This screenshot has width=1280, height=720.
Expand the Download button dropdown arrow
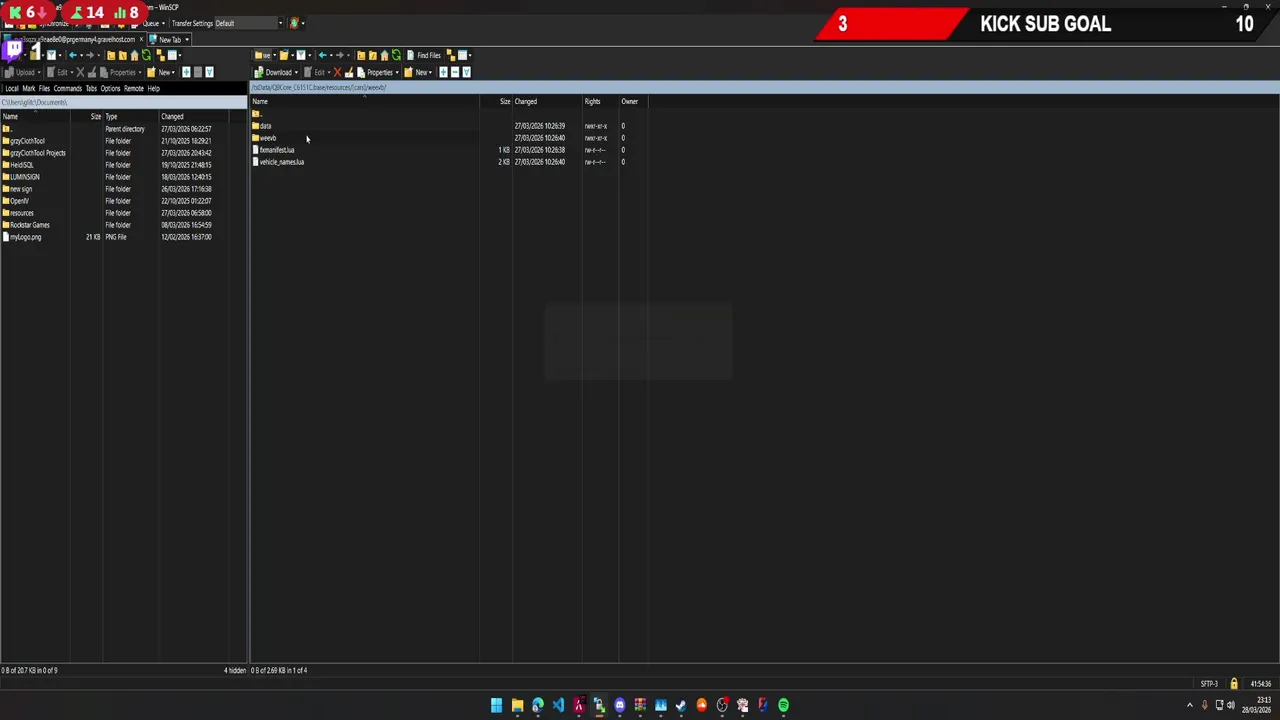296,72
